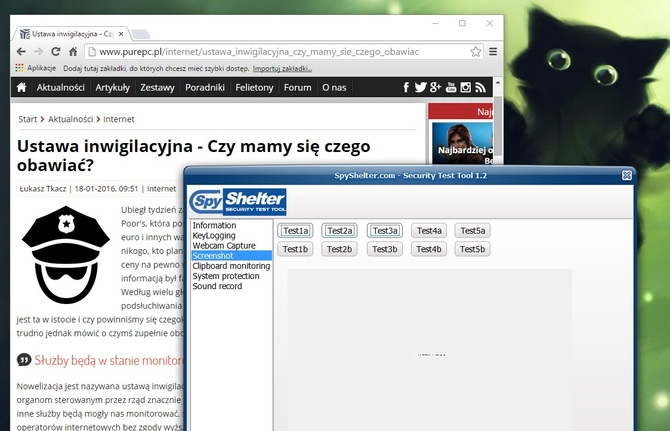
Task: Click the RSS feed icon
Action: tap(480, 88)
